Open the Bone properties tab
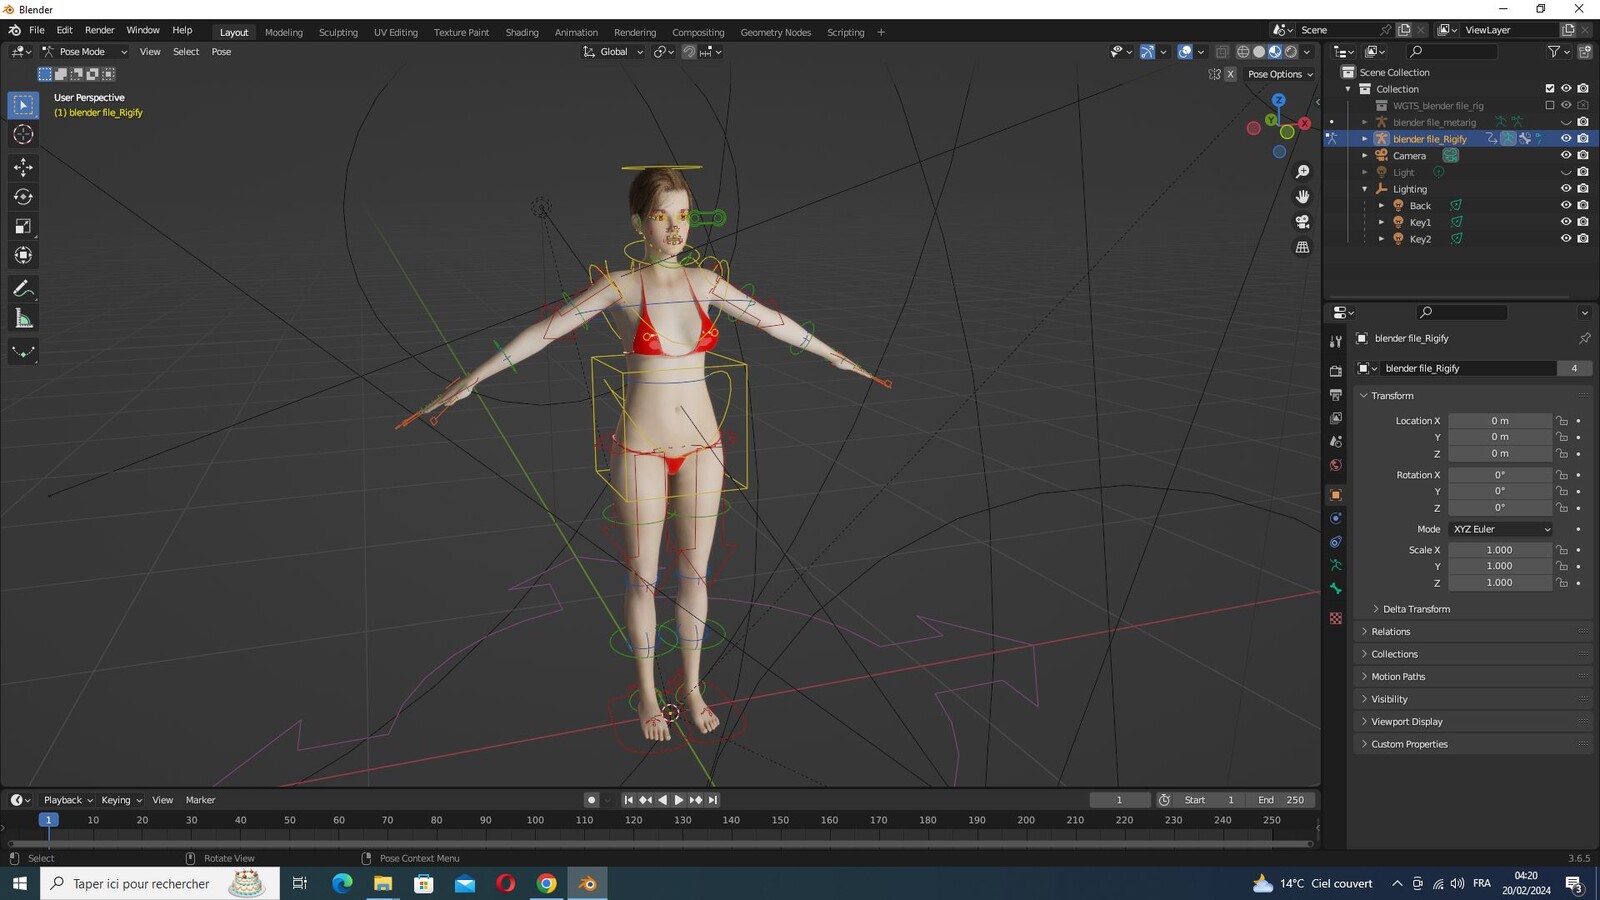This screenshot has width=1600, height=900. coord(1335,589)
